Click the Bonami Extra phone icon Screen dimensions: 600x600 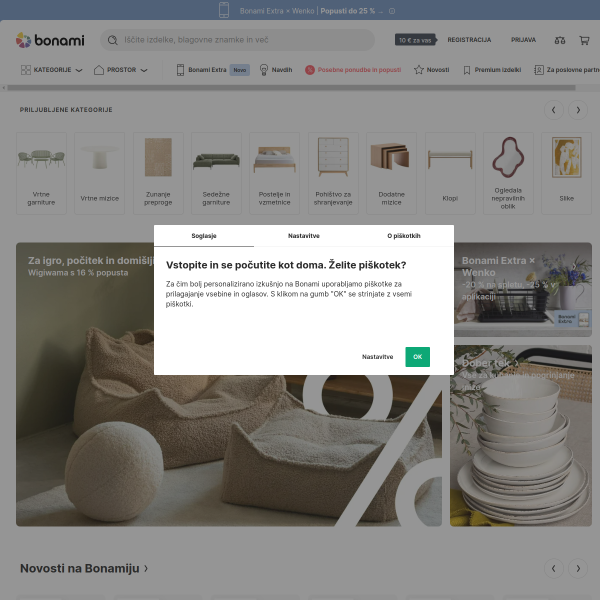180,70
